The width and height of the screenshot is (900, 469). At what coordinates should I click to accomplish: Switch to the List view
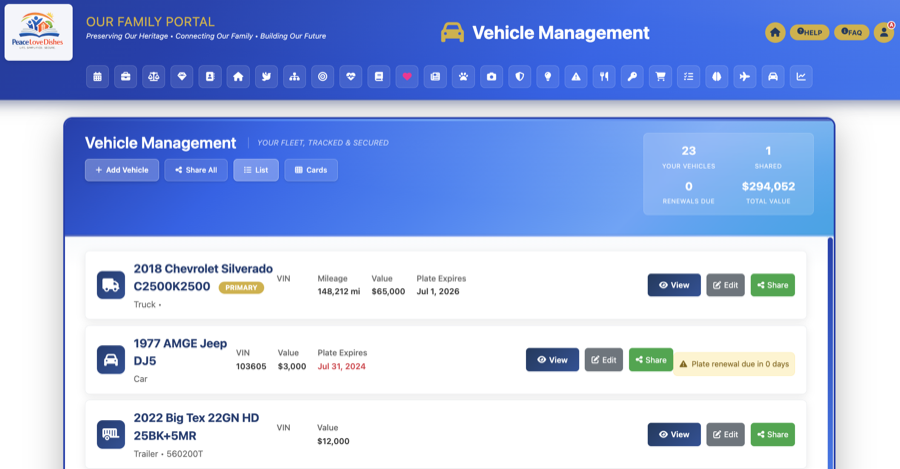(x=256, y=170)
